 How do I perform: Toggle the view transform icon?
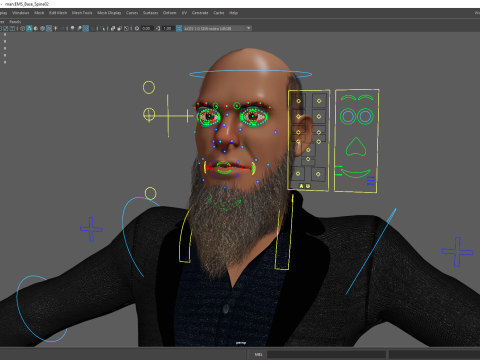179,28
